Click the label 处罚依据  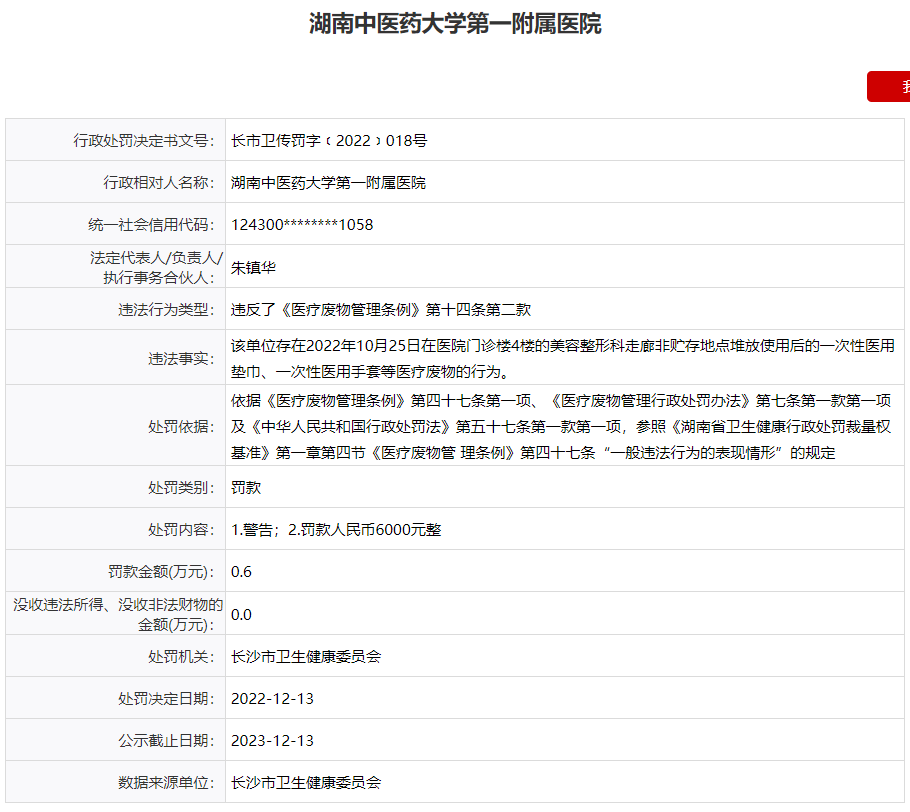181,427
